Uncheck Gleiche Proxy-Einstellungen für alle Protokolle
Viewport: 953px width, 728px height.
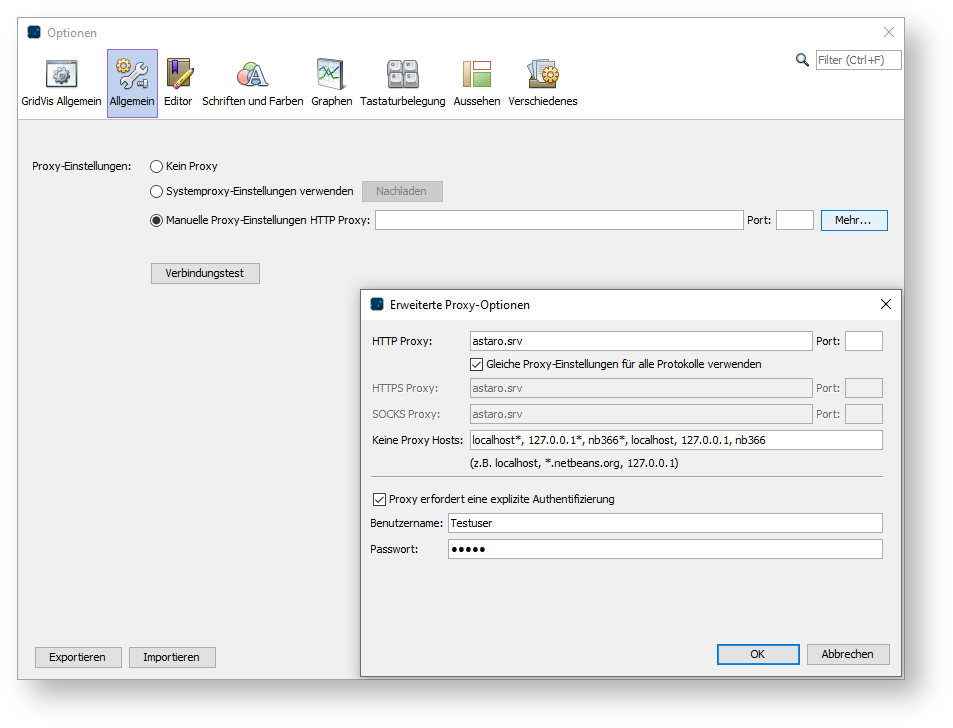coord(477,364)
